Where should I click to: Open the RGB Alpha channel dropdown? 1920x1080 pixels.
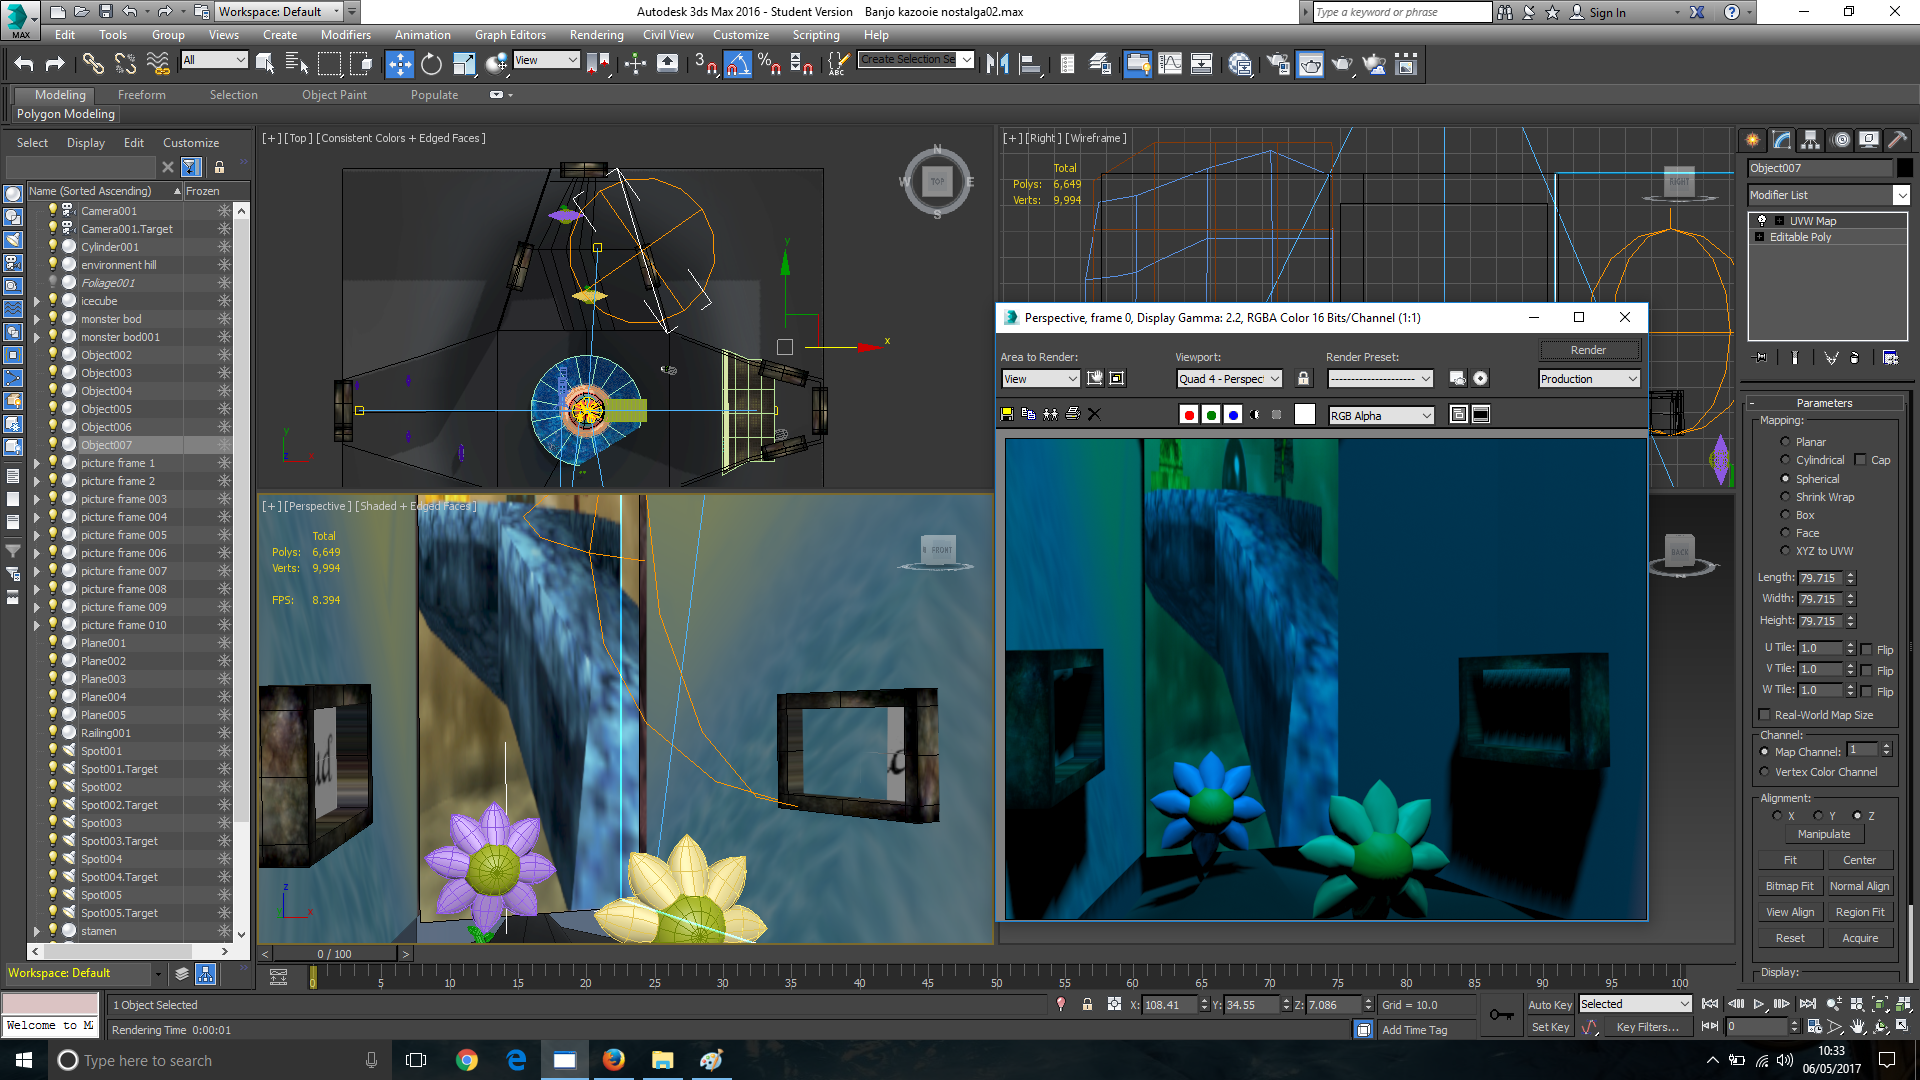[x=1380, y=415]
